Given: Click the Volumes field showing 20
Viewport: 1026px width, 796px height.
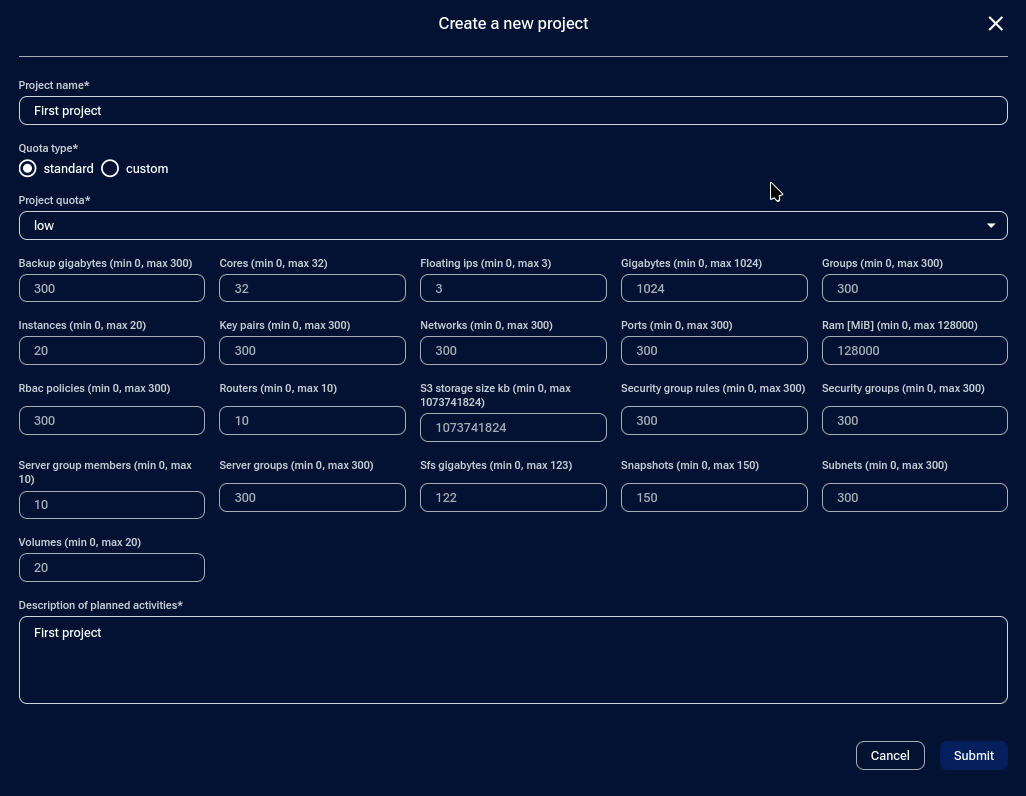Looking at the screenshot, I should click(112, 568).
